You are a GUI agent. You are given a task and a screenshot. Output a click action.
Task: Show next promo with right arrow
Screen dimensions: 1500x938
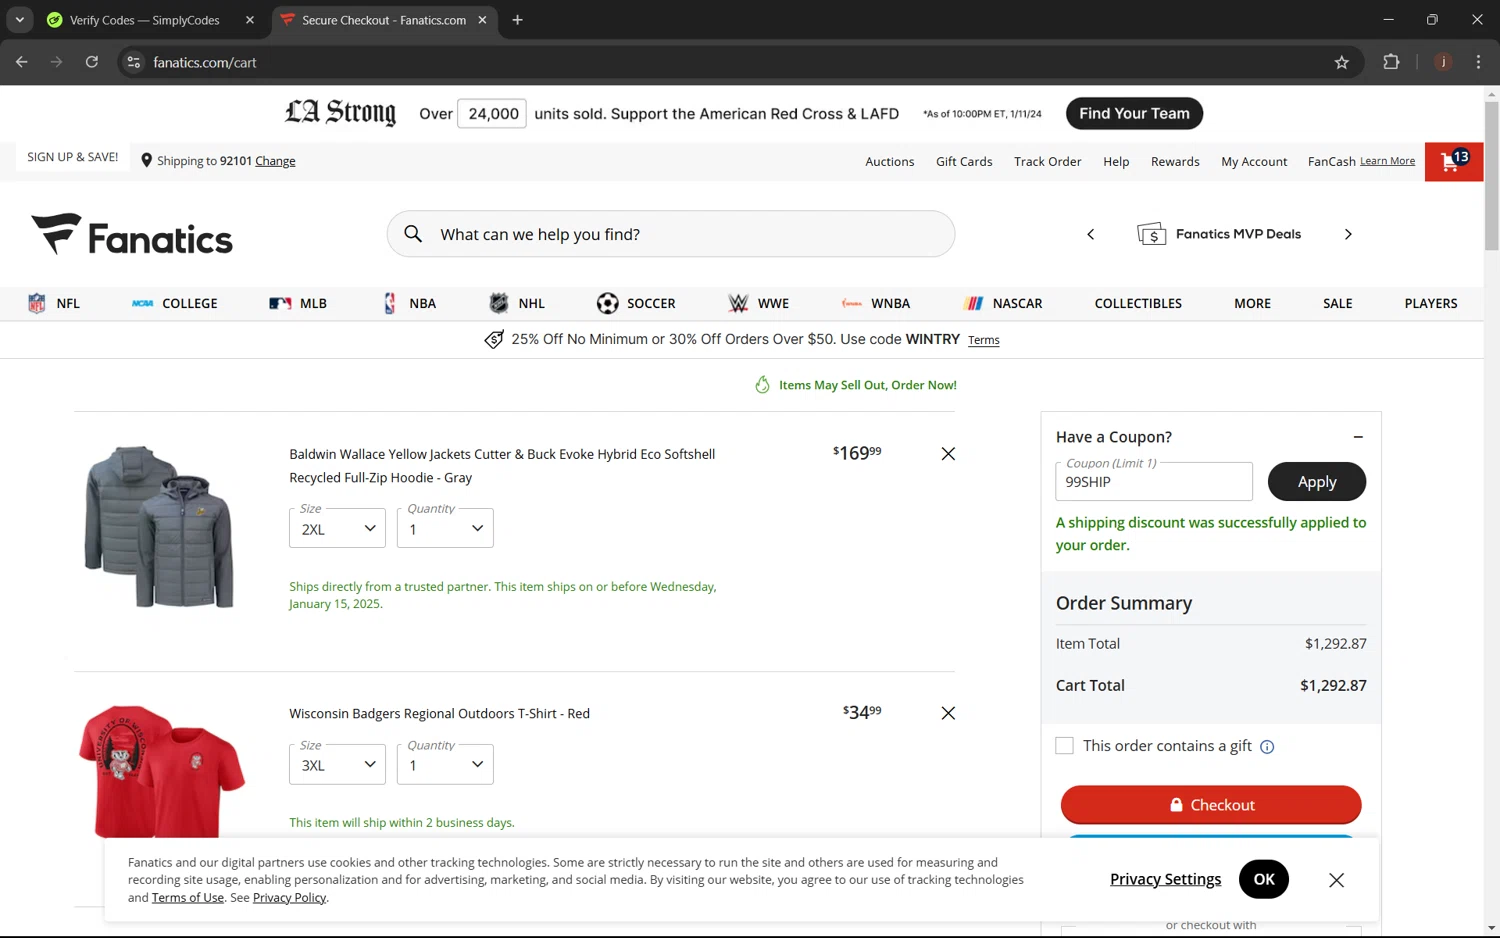tap(1347, 234)
